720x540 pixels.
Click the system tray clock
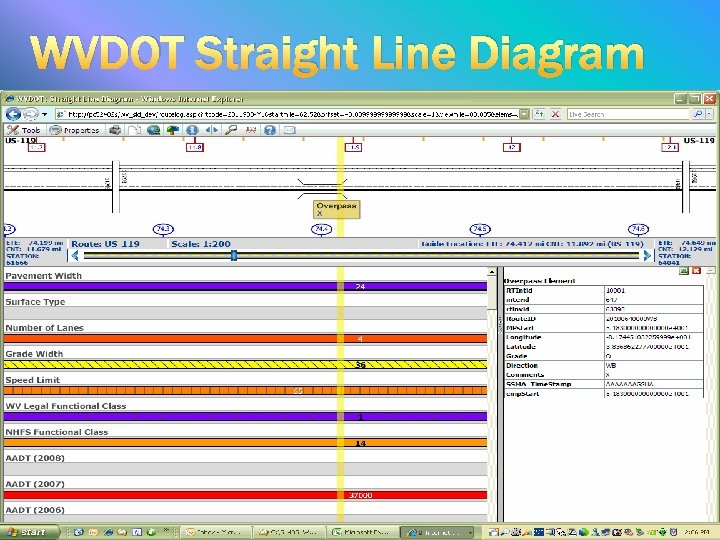coord(698,532)
